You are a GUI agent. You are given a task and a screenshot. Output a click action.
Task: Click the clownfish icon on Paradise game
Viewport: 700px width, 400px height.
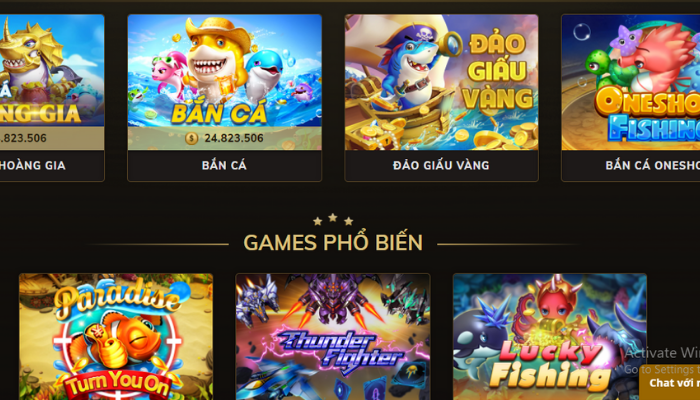coord(117,341)
